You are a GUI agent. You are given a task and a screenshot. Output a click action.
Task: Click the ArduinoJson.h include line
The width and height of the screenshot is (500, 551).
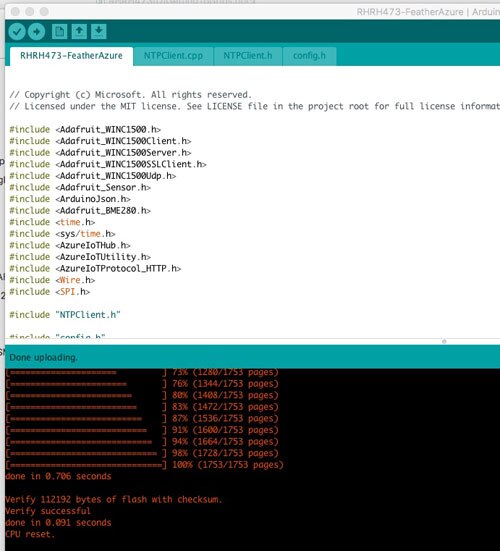click(x=70, y=199)
